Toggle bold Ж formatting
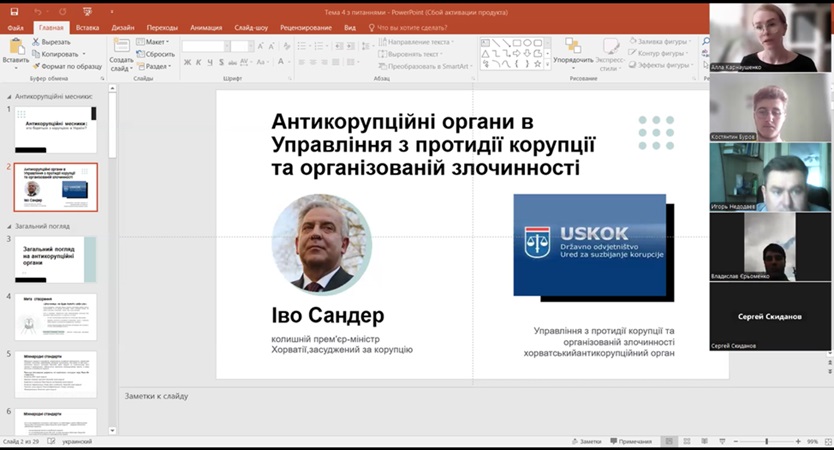Screen dimensions: 834x450 187,62
